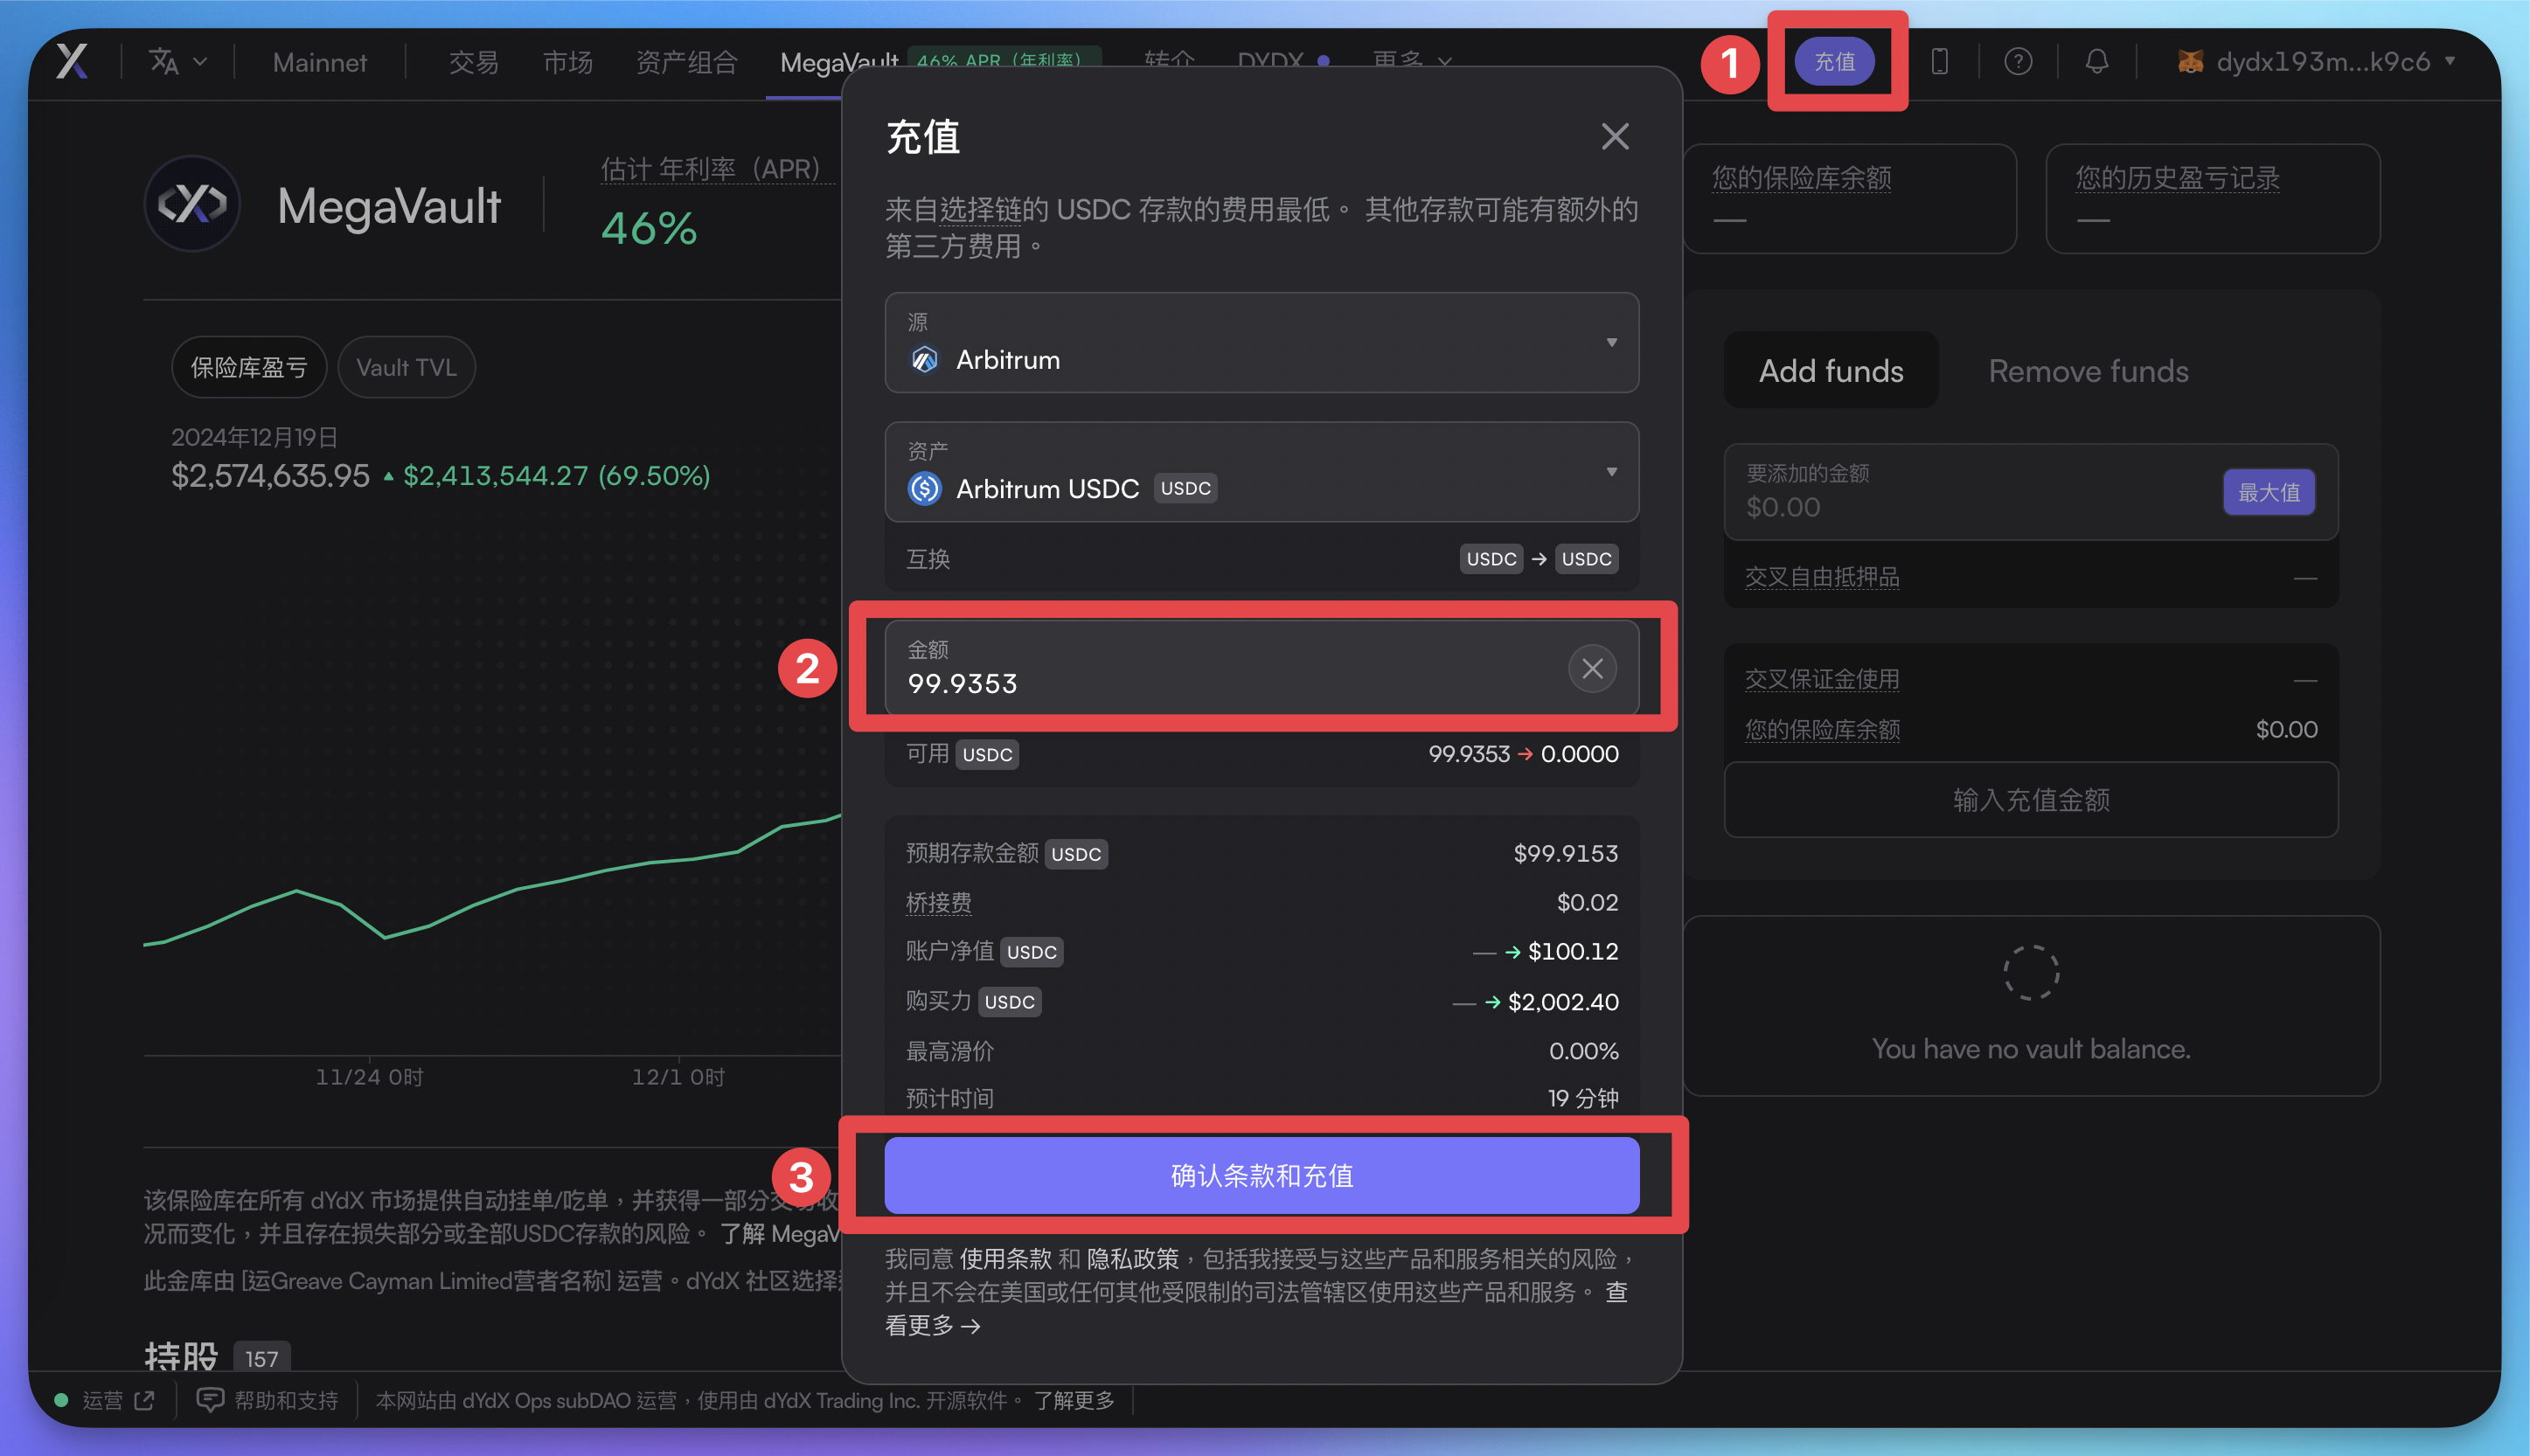Click 确认条款和充值 confirm button

click(x=1261, y=1175)
